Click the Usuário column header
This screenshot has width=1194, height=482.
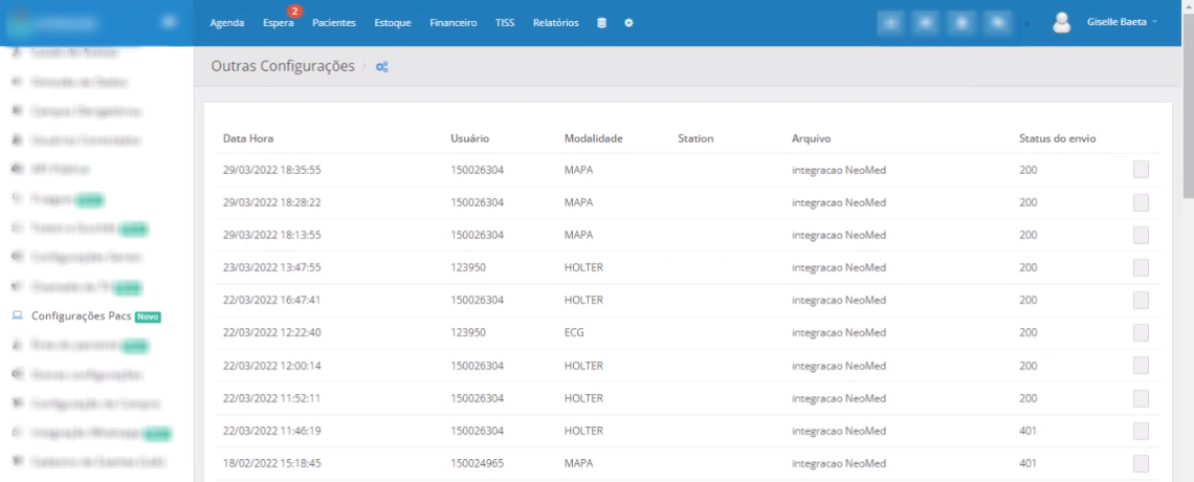pos(470,139)
